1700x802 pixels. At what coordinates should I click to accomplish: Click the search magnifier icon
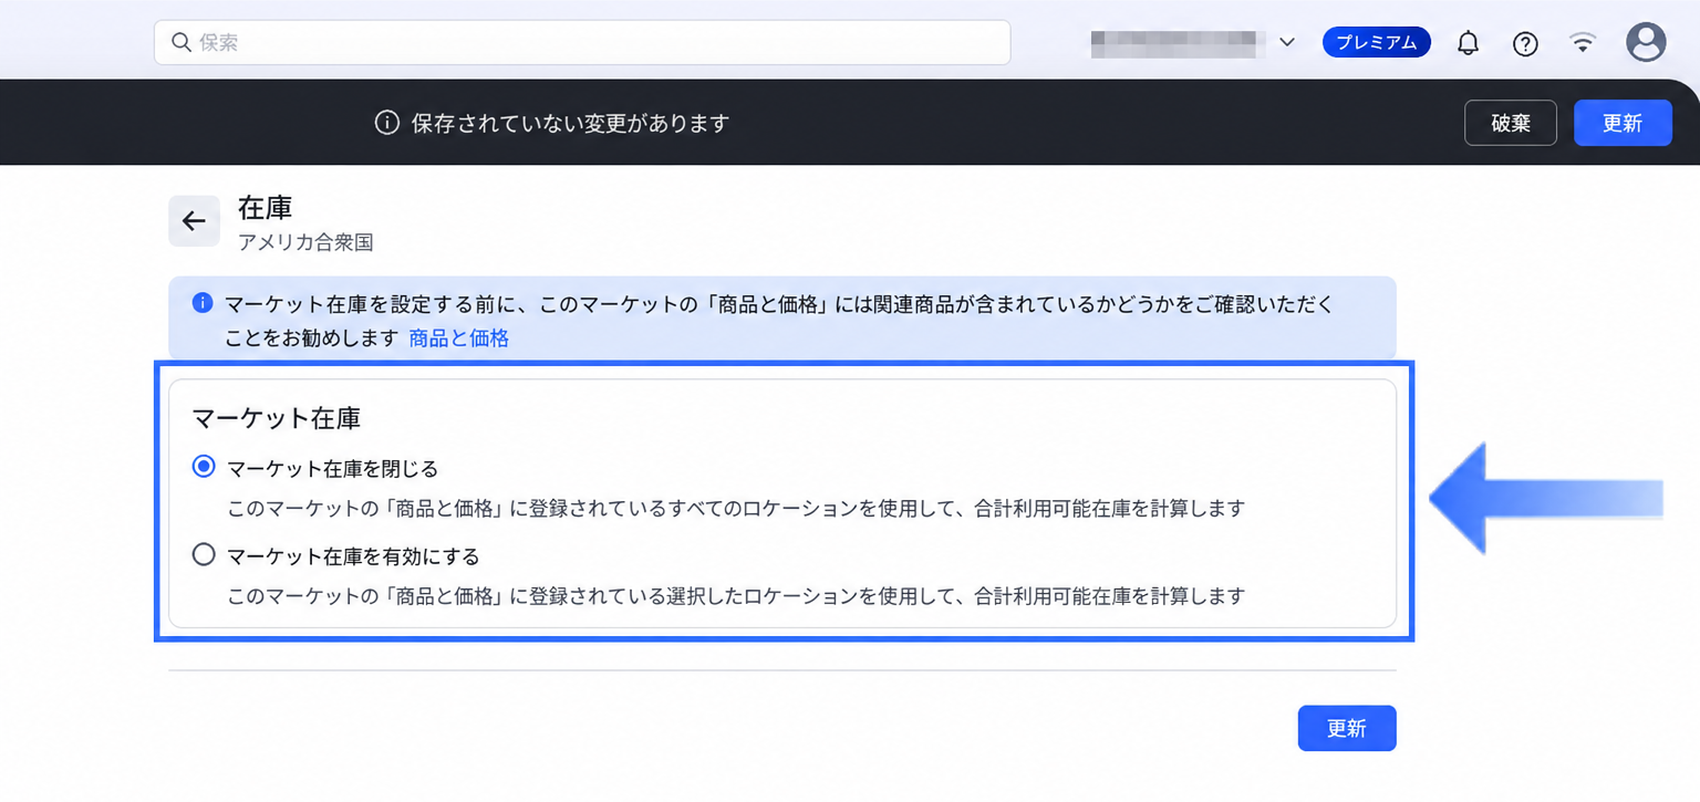(x=181, y=42)
